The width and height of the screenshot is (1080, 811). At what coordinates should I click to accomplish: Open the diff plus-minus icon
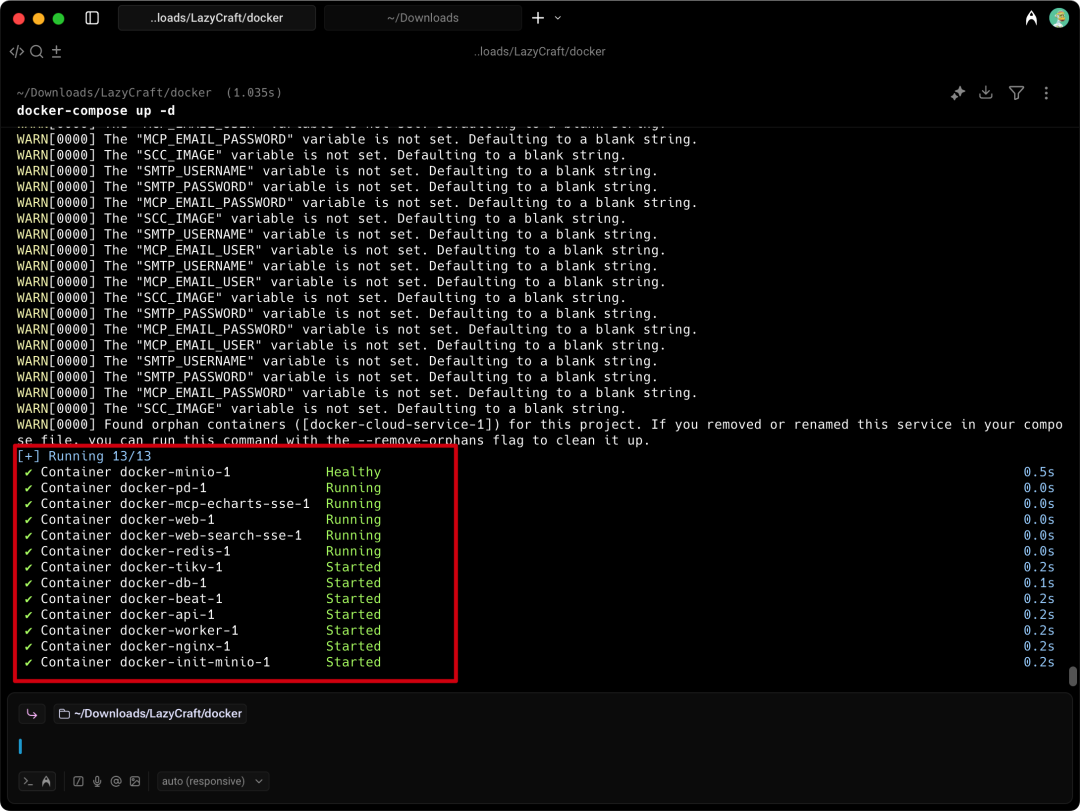pyautogui.click(x=56, y=52)
